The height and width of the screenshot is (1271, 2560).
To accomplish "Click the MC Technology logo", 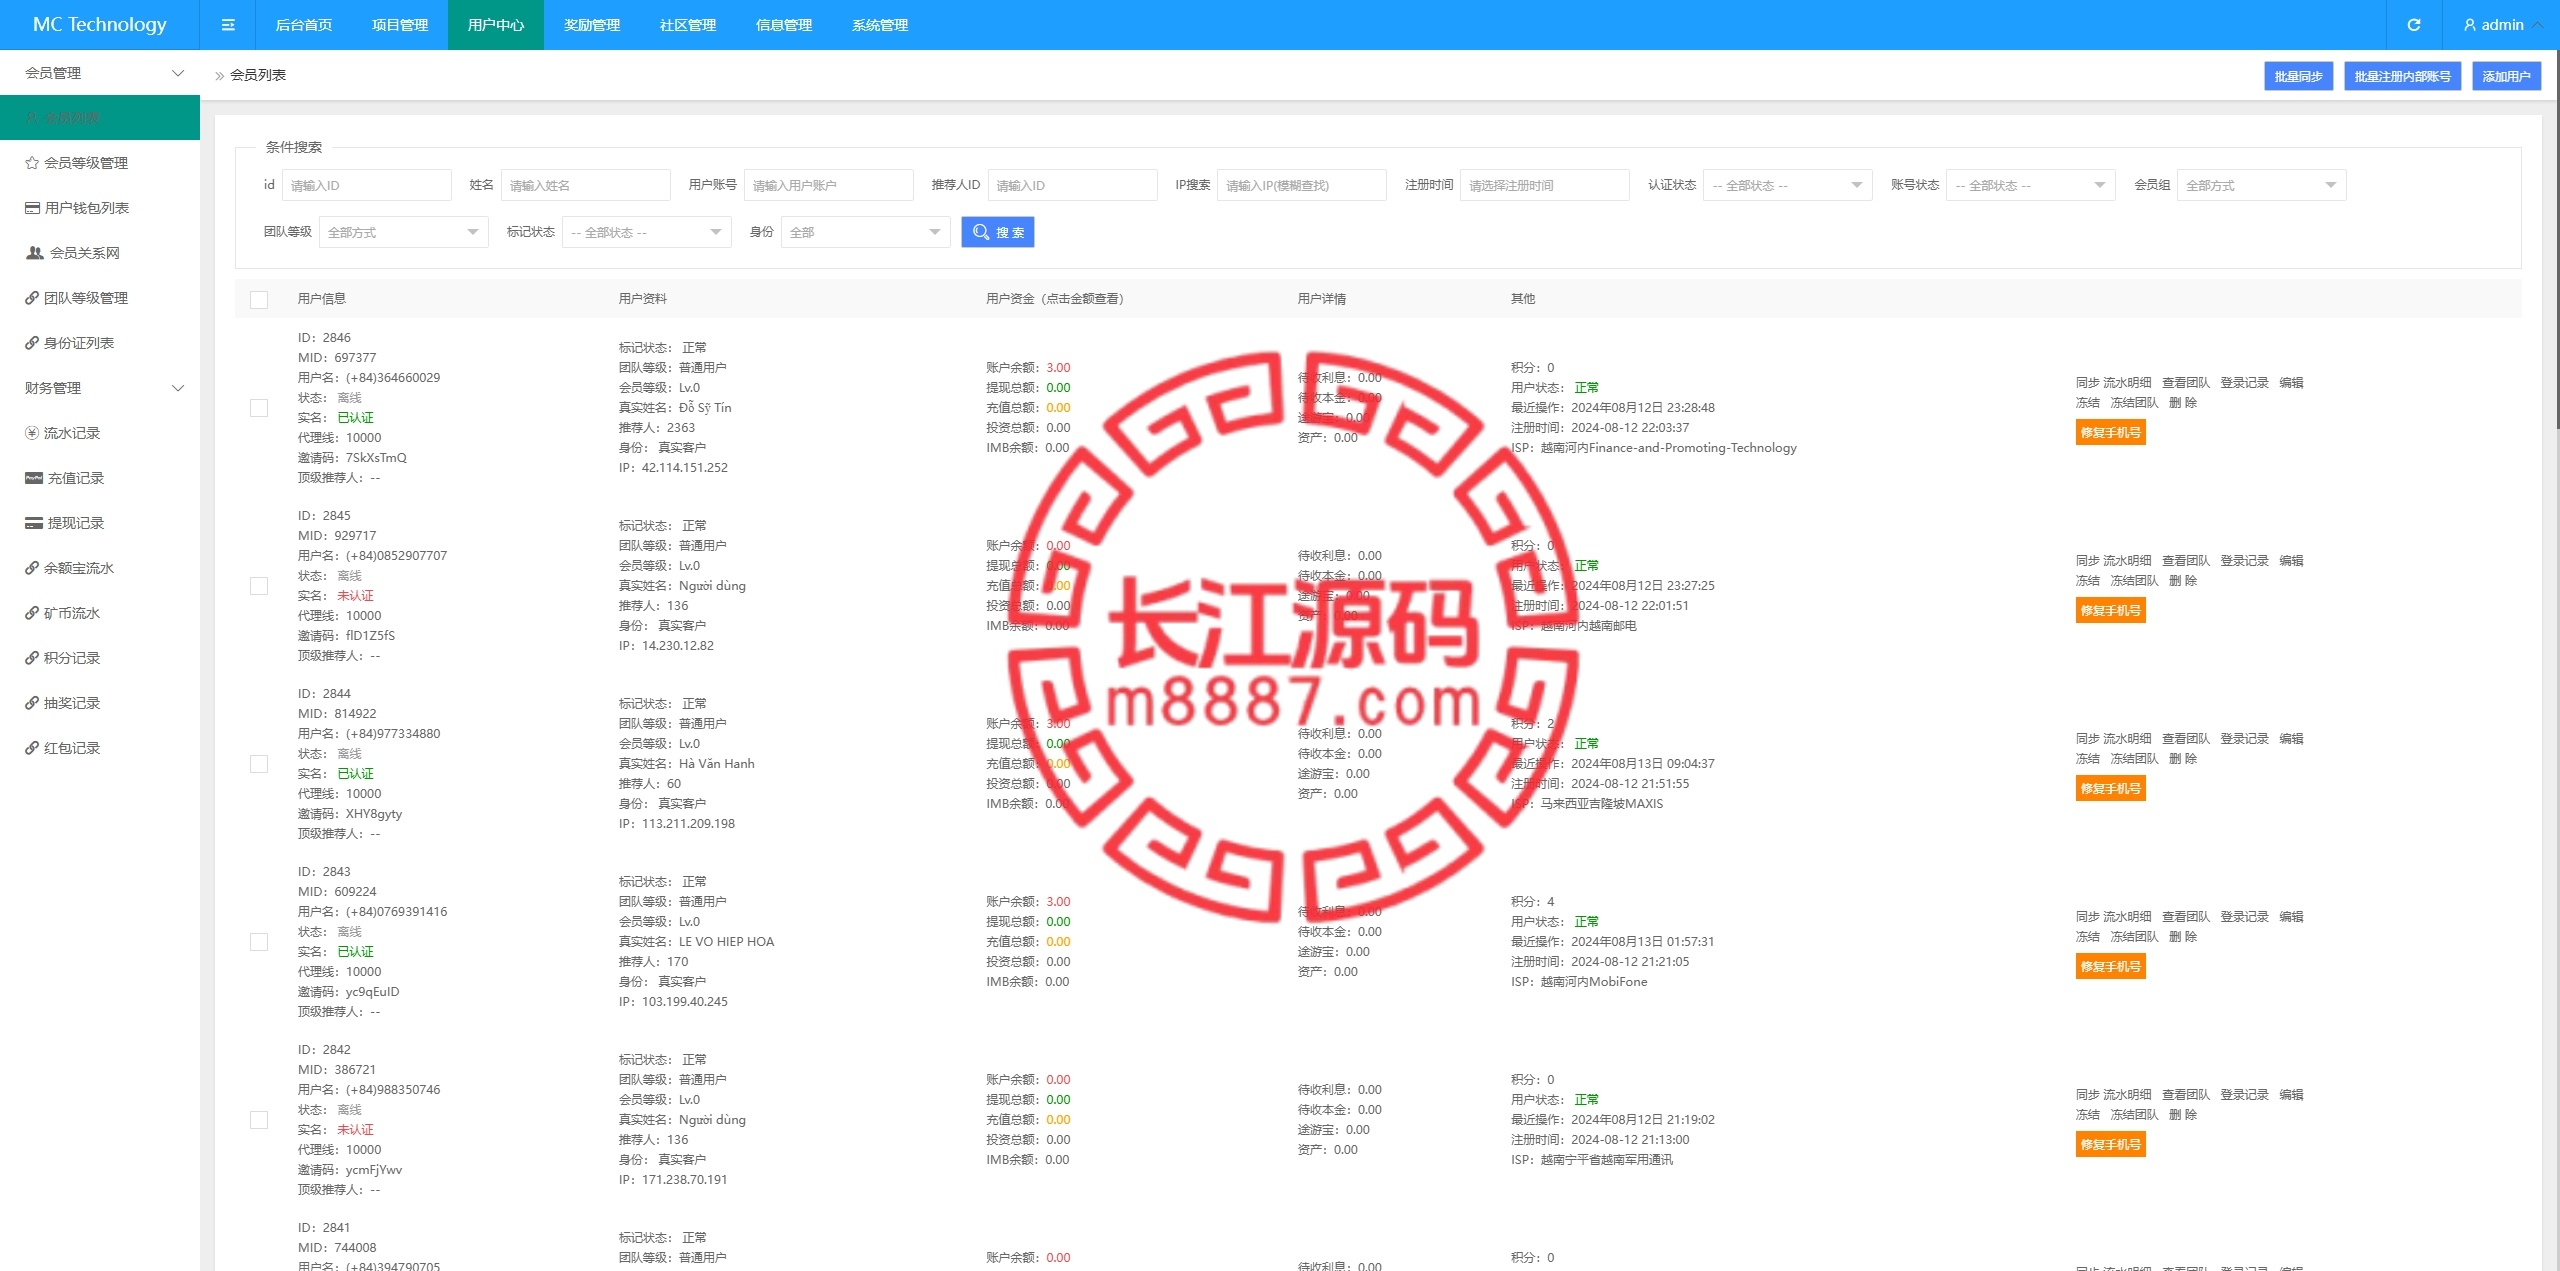I will coord(100,25).
